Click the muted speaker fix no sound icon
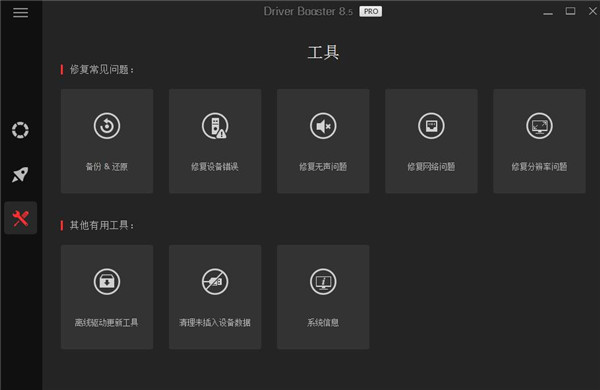Image resolution: width=600 pixels, height=390 pixels. [323, 126]
